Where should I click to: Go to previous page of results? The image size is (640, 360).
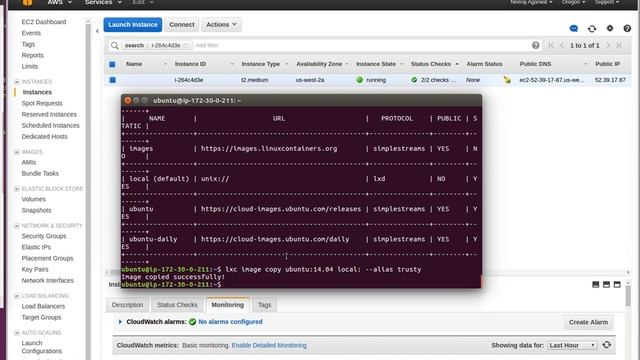pyautogui.click(x=562, y=45)
